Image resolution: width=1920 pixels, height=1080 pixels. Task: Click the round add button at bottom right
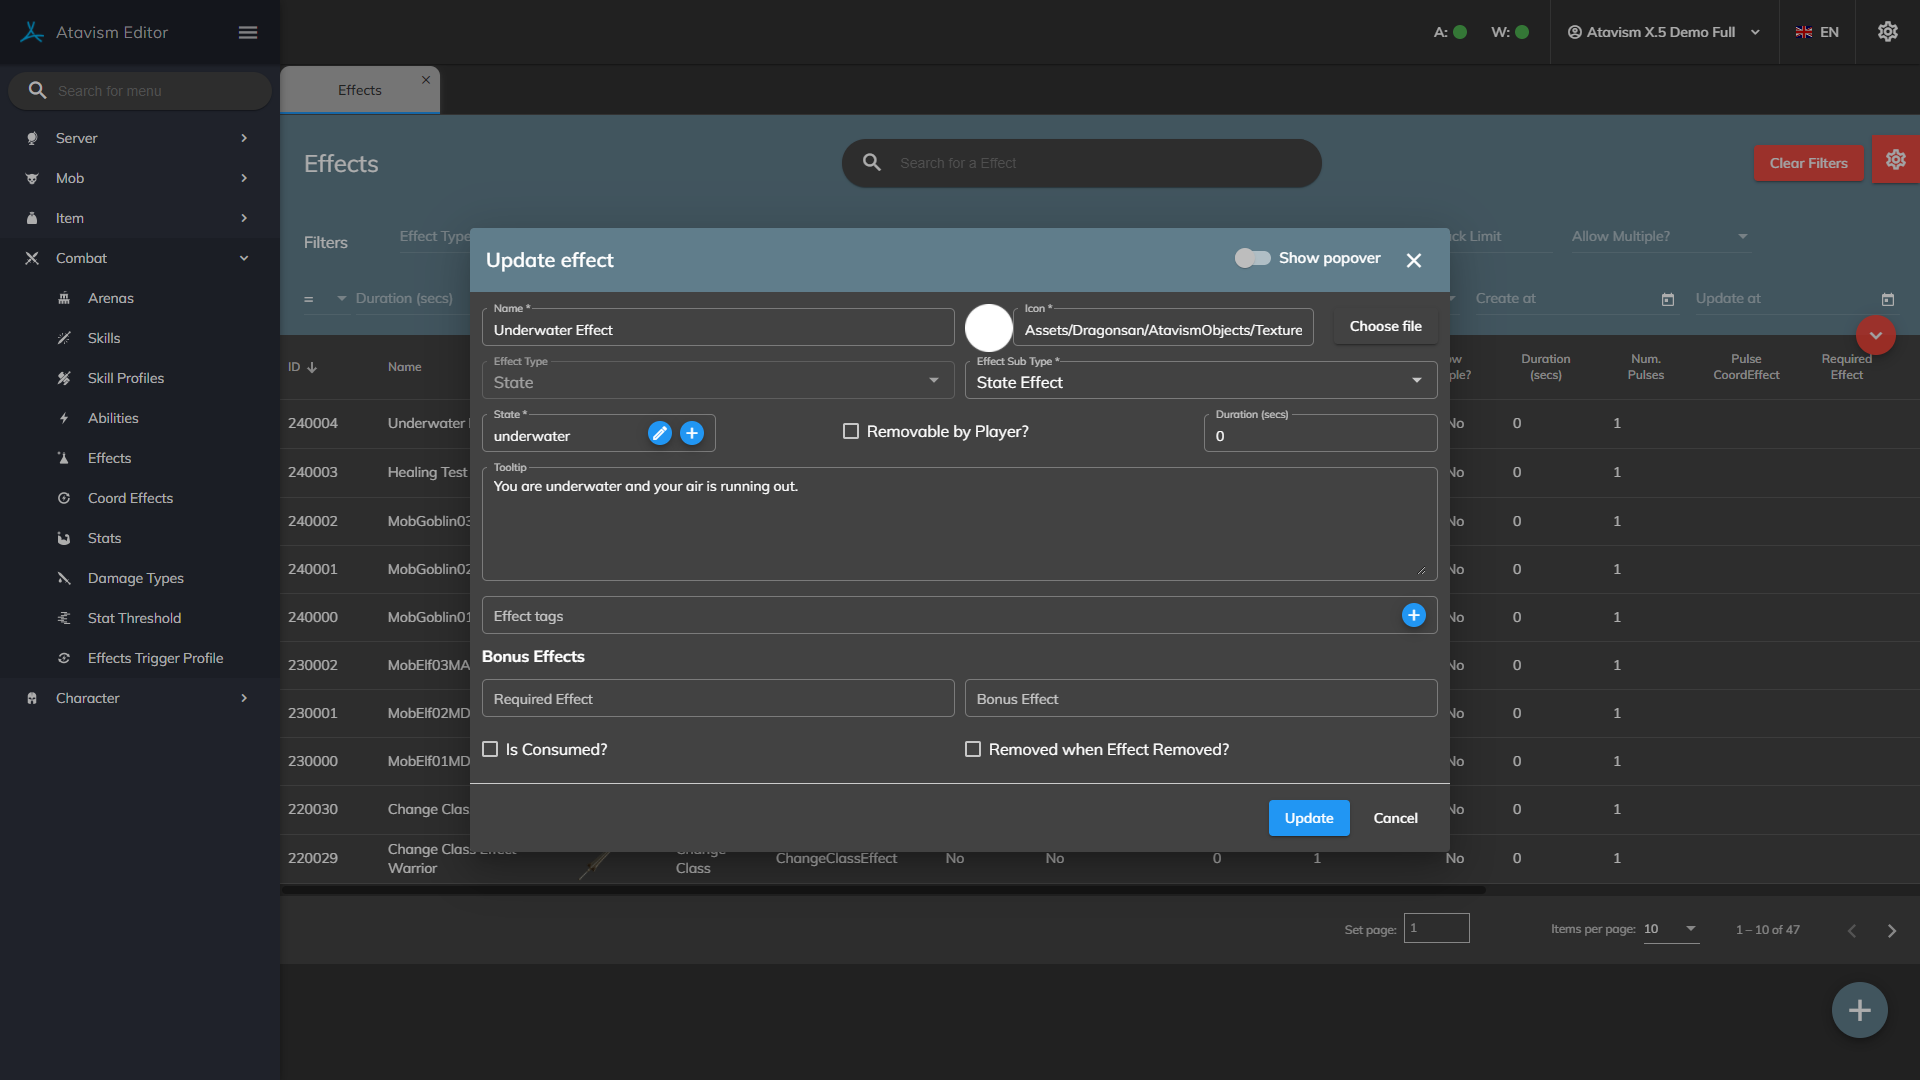coord(1859,1010)
